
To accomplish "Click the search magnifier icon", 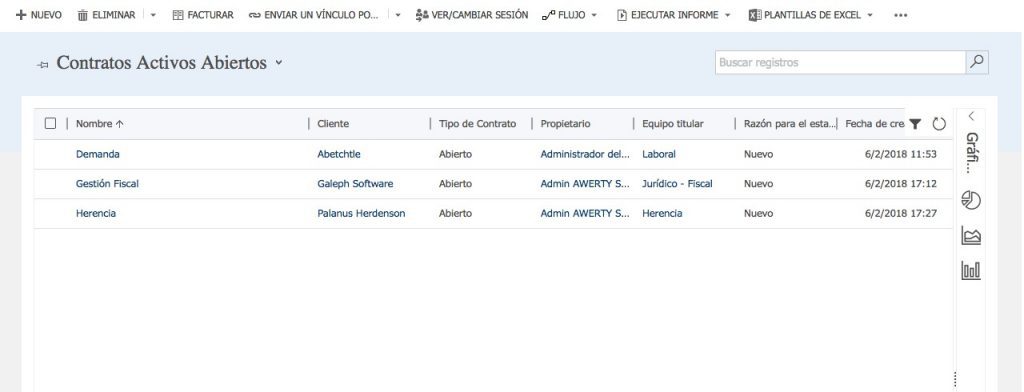I will point(977,62).
